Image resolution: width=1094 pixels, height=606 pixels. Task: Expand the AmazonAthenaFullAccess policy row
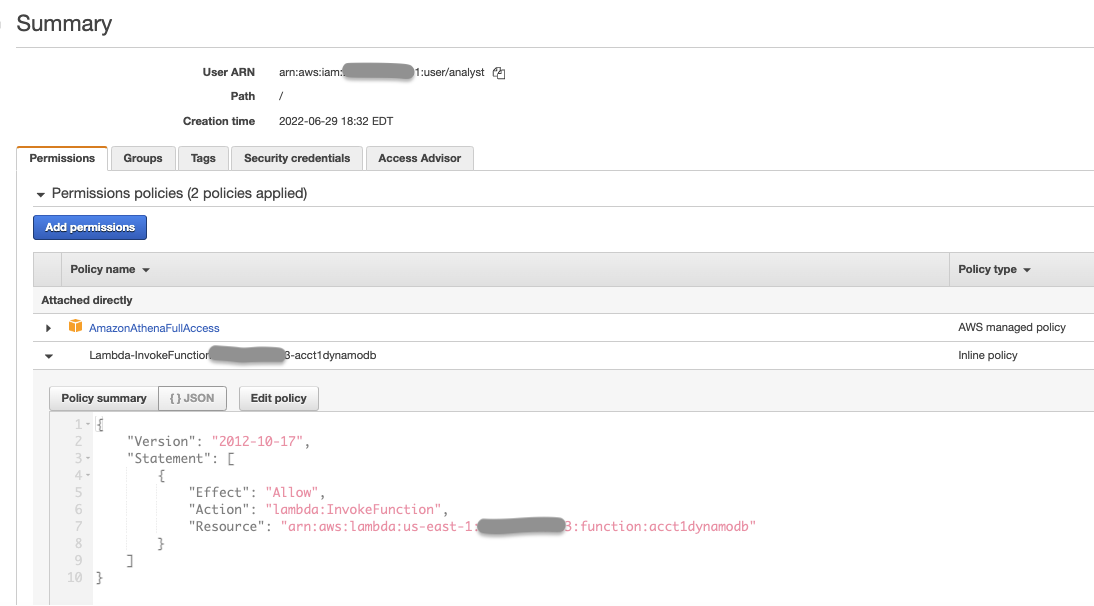click(x=48, y=328)
